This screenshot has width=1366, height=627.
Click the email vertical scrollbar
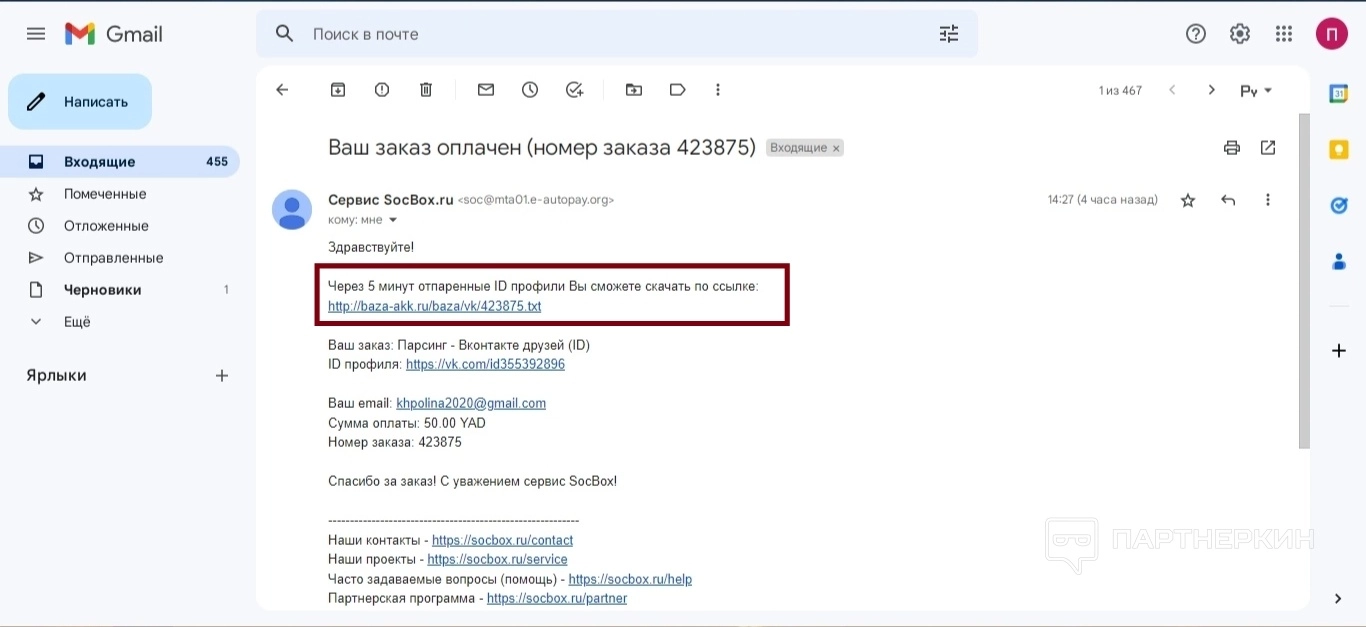pyautogui.click(x=1304, y=280)
